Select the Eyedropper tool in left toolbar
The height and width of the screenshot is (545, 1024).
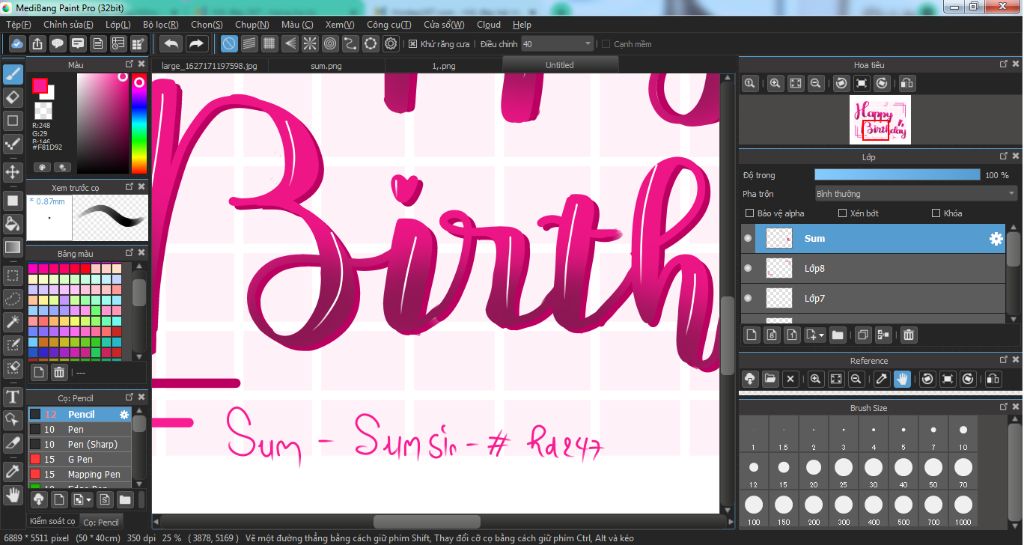tap(12, 472)
